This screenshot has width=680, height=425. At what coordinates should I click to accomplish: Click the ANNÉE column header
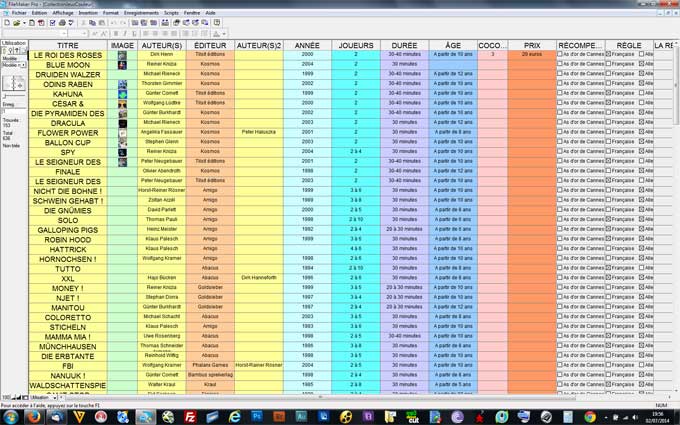coord(307,45)
